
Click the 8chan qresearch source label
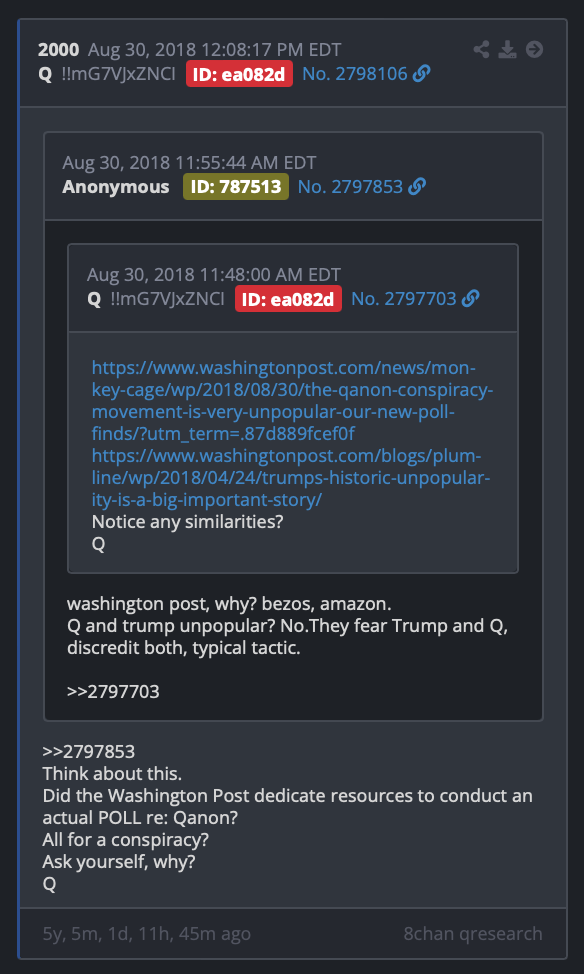(x=473, y=934)
